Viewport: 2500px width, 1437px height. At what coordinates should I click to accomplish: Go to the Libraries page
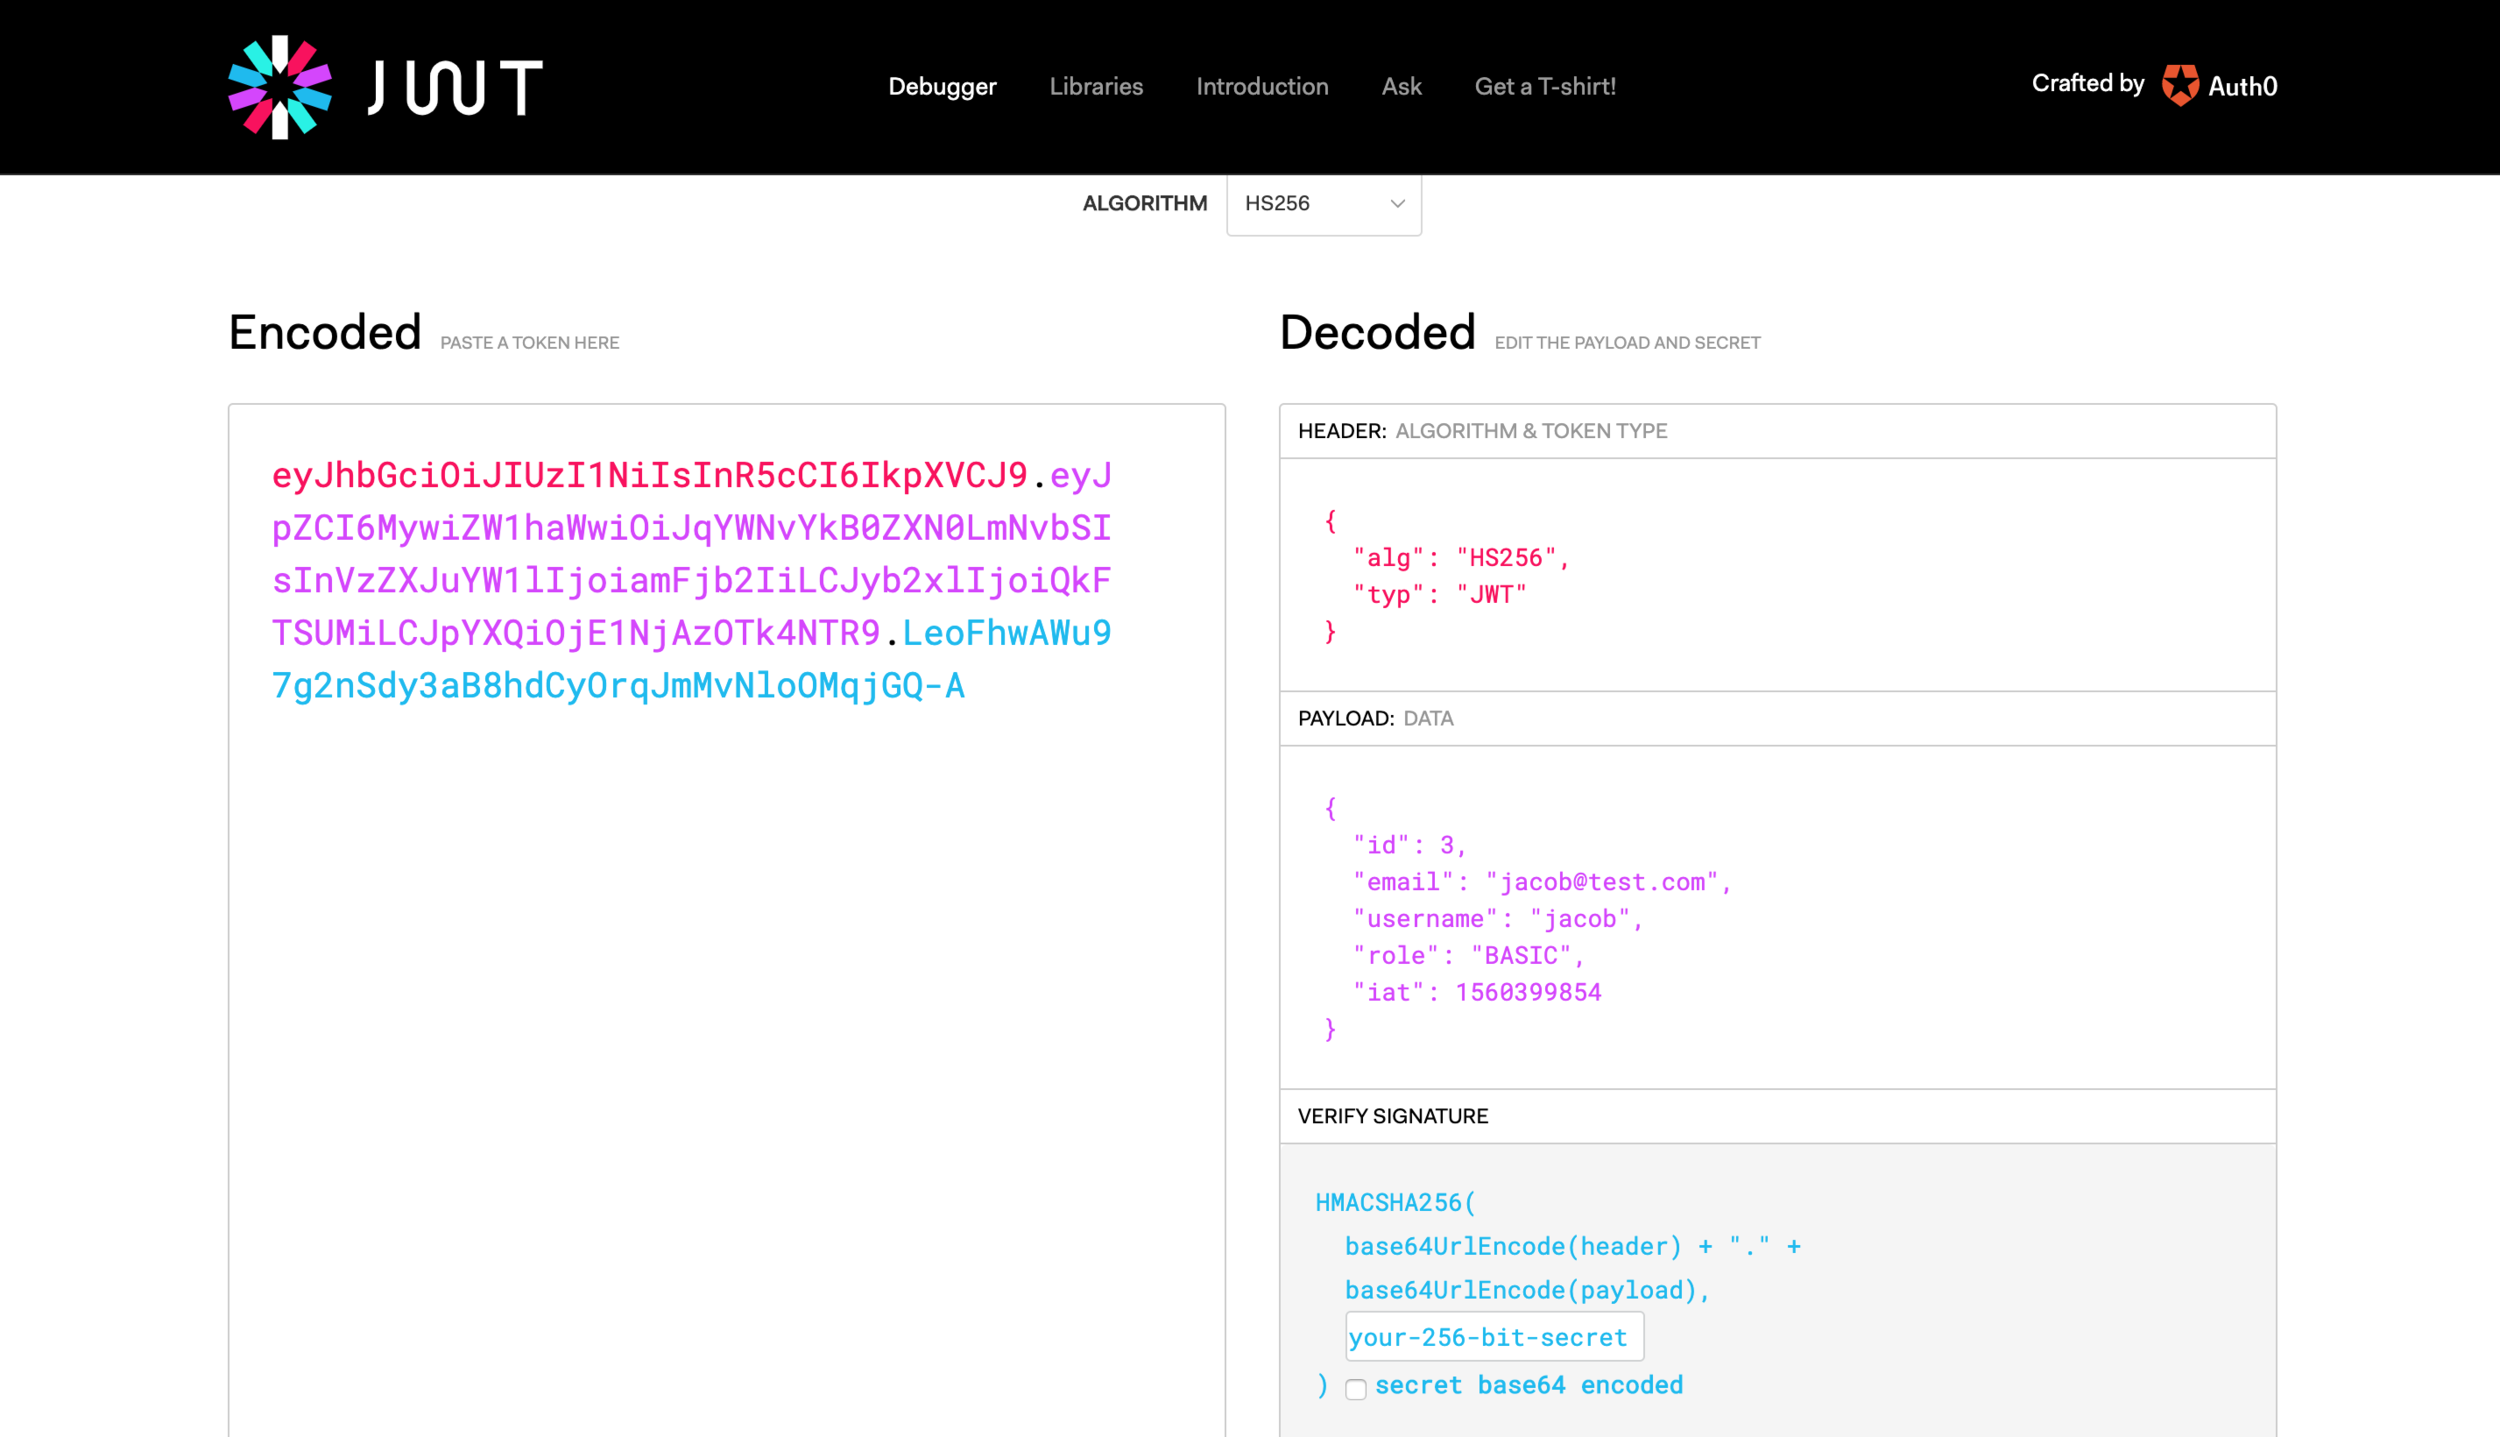pyautogui.click(x=1096, y=87)
